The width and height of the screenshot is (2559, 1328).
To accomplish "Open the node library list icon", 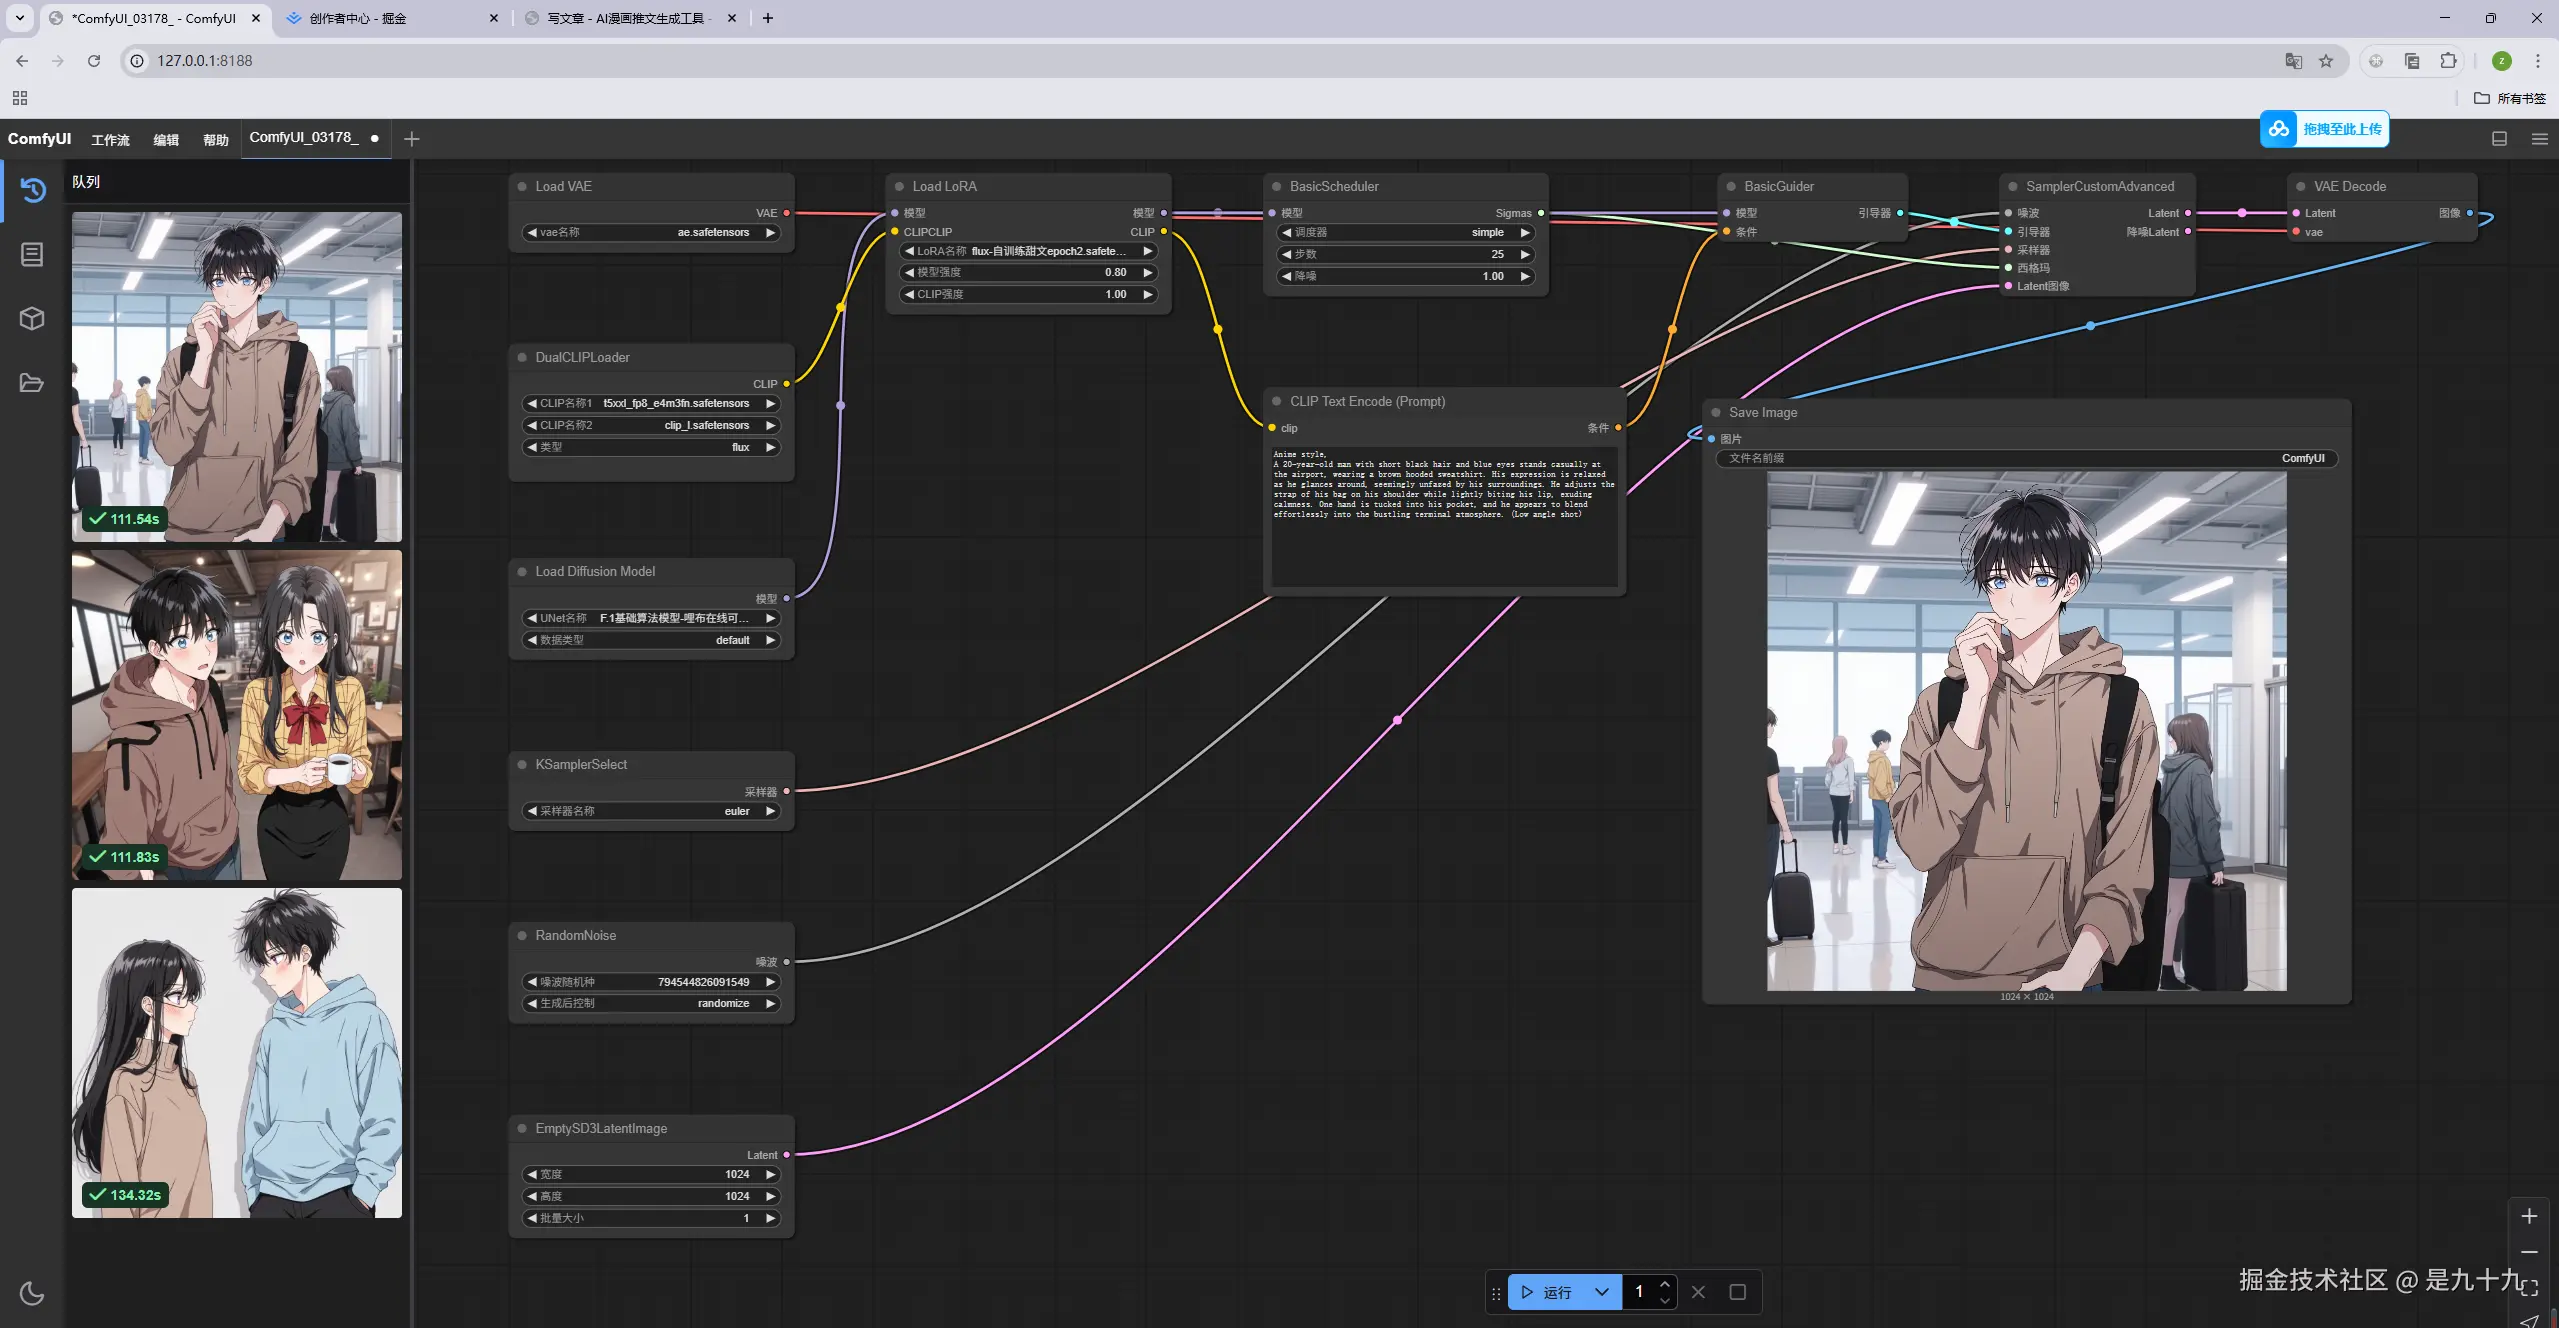I will pos(32,255).
